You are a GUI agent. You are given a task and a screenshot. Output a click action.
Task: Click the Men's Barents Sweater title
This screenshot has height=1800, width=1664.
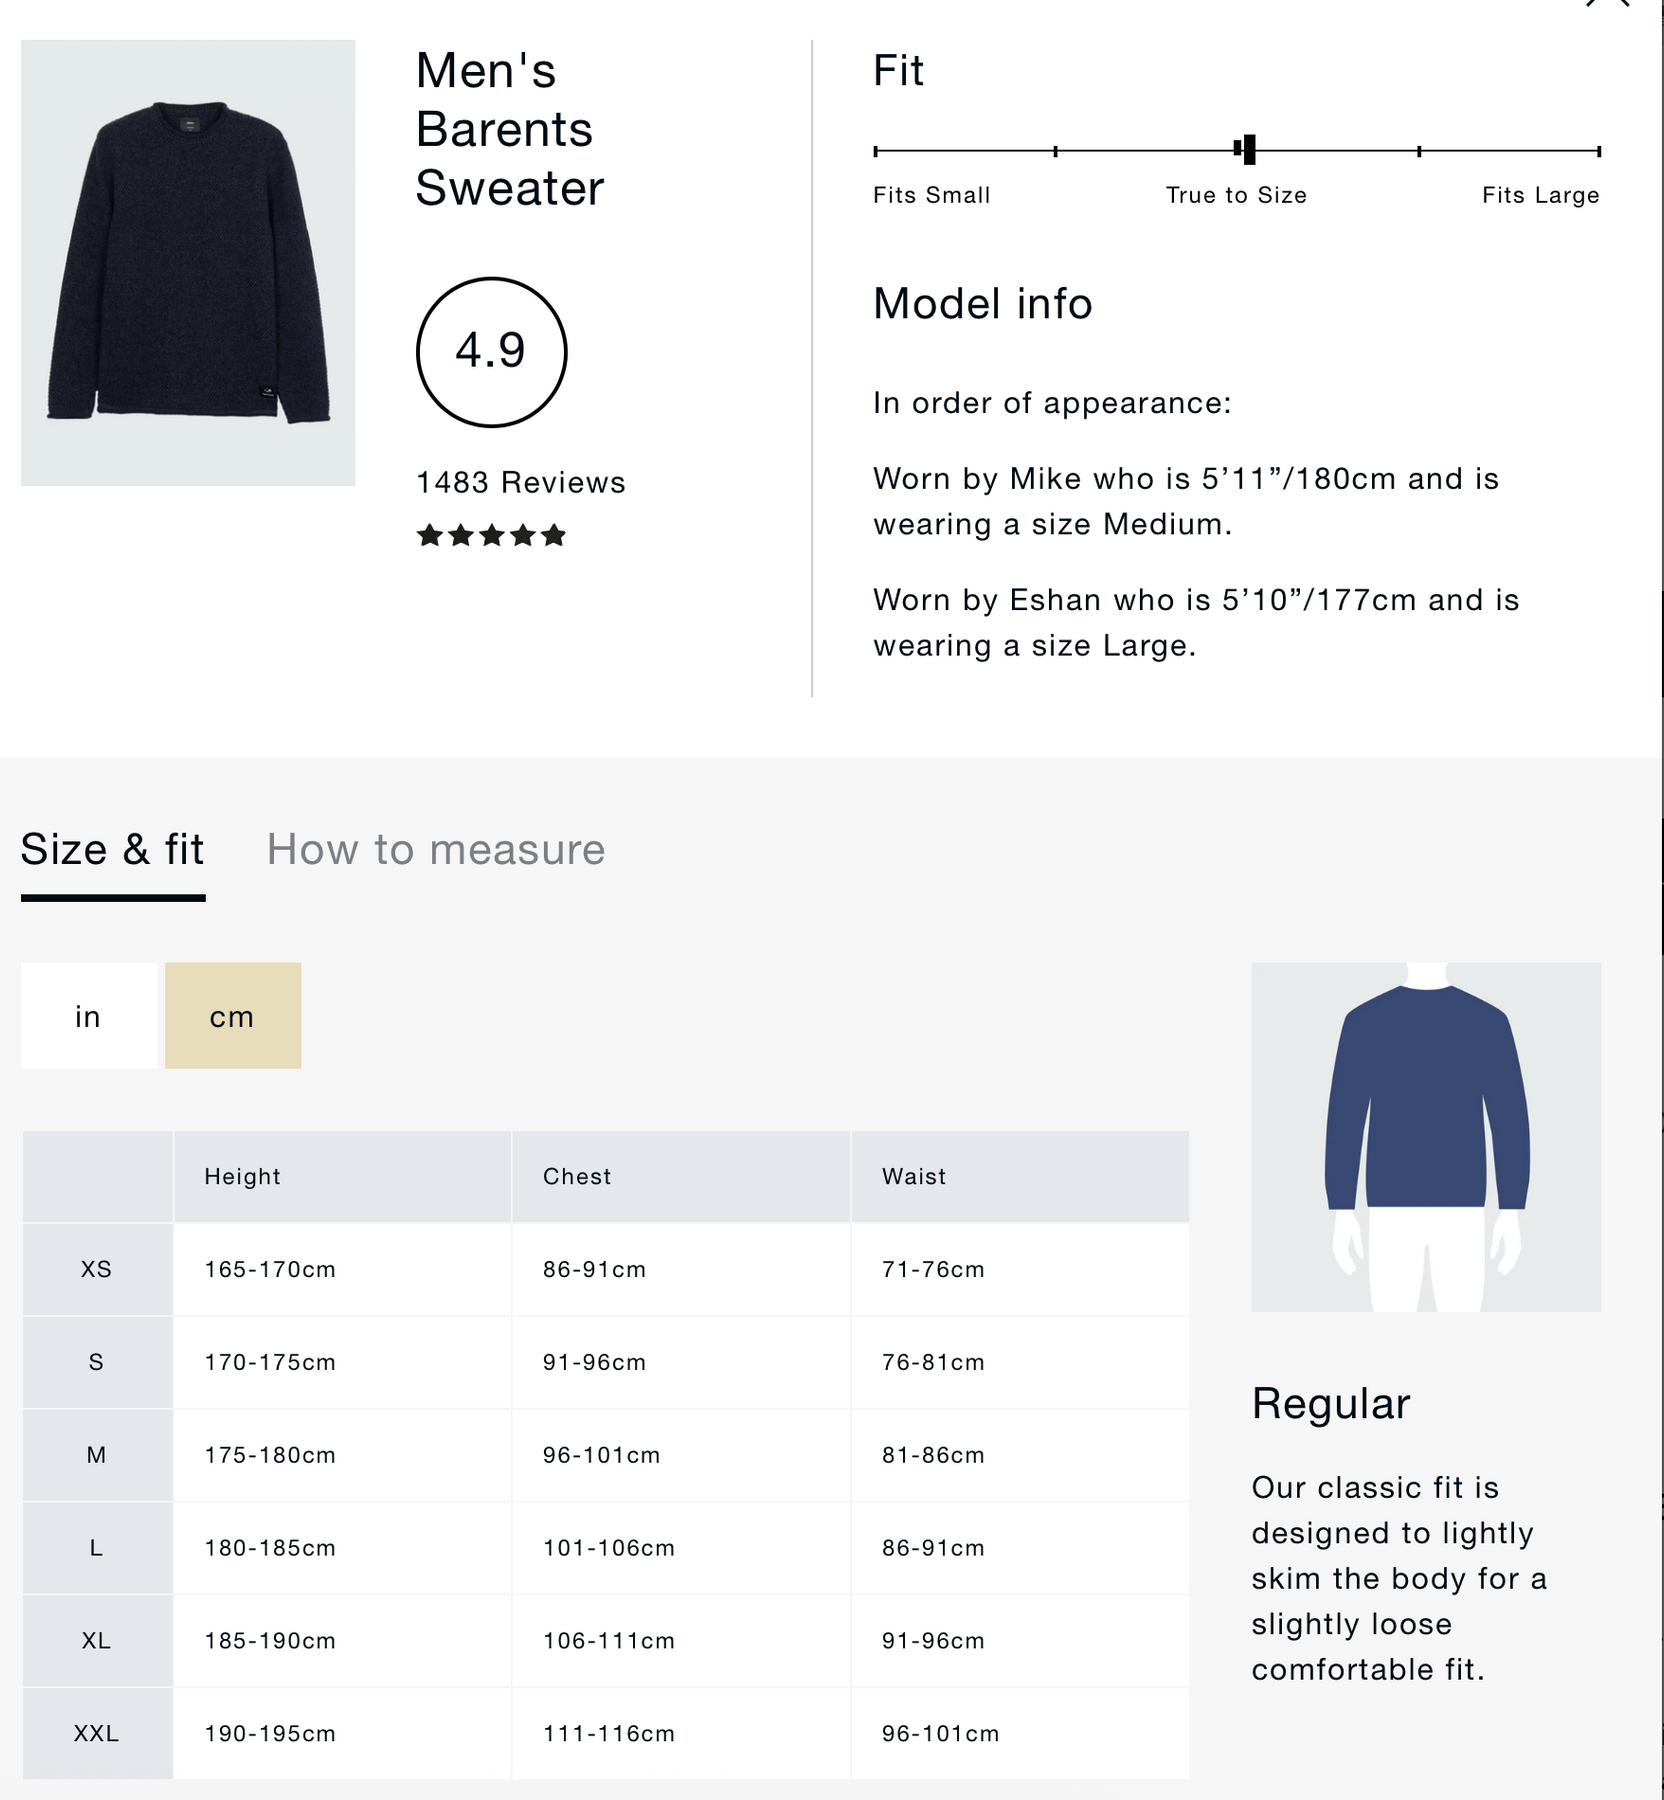[509, 130]
